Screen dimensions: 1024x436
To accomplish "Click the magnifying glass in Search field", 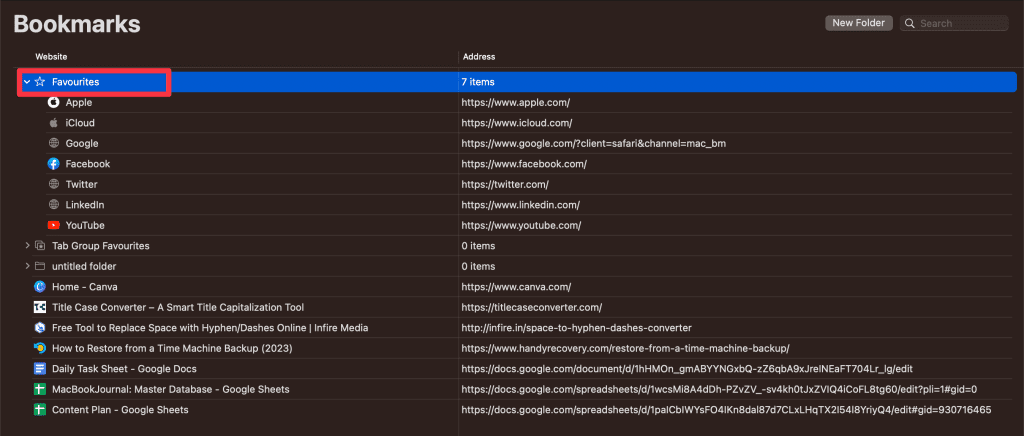I will (x=910, y=23).
